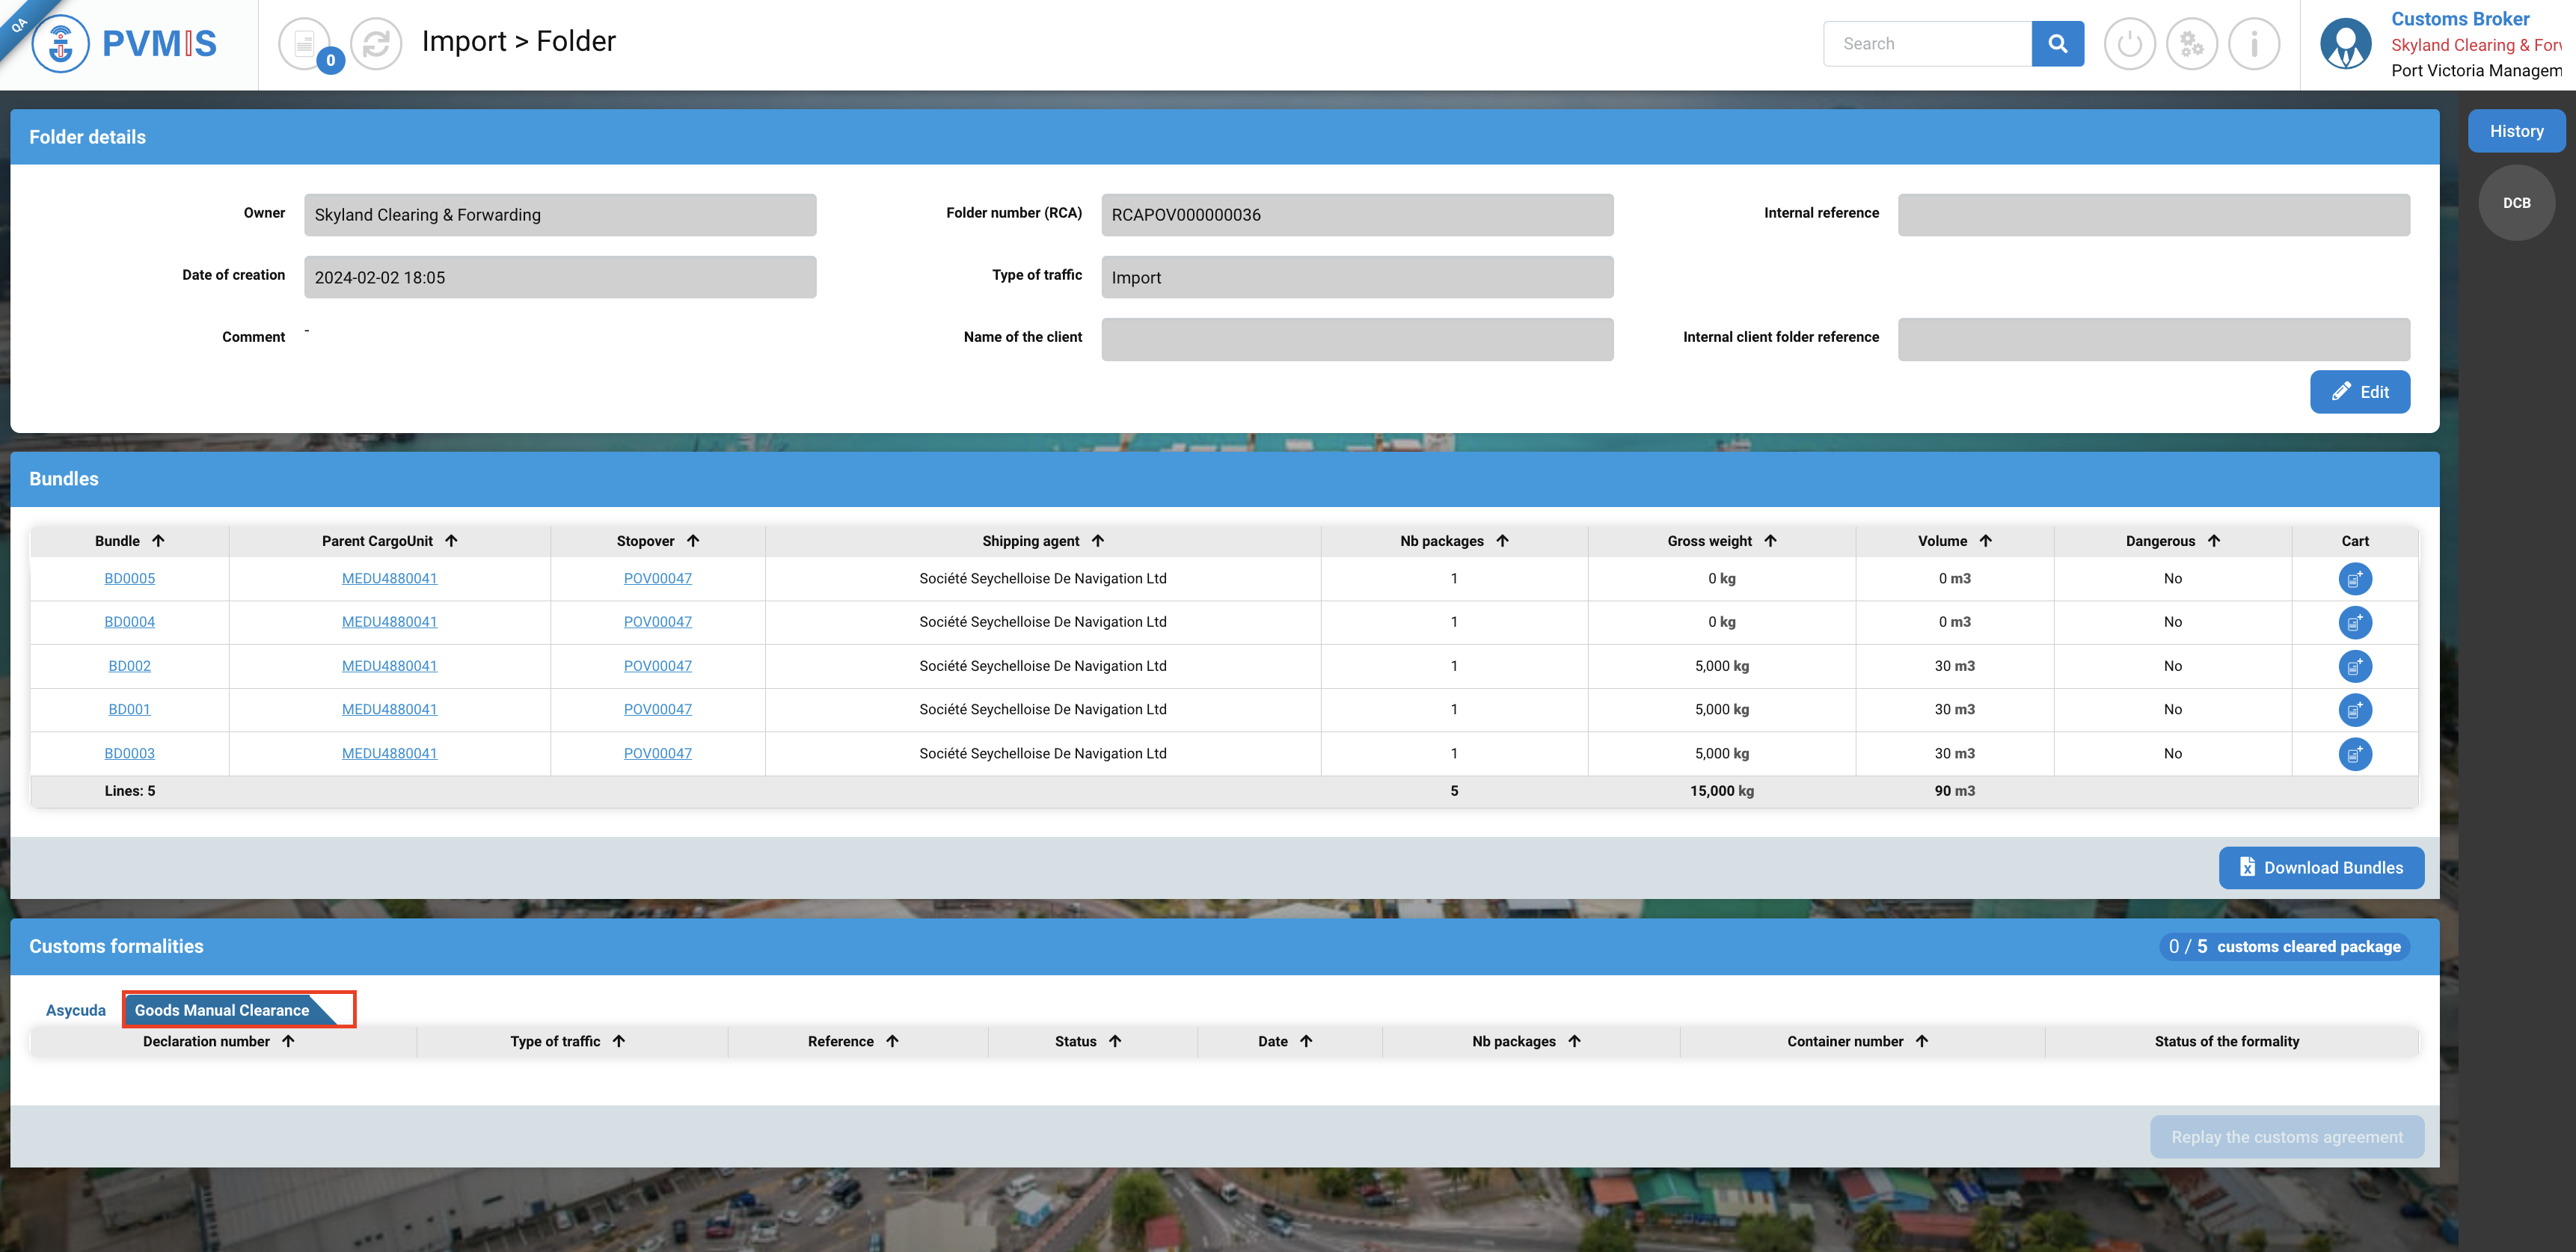This screenshot has height=1252, width=2576.
Task: Click the document notifications icon with badge
Action: [x=305, y=44]
